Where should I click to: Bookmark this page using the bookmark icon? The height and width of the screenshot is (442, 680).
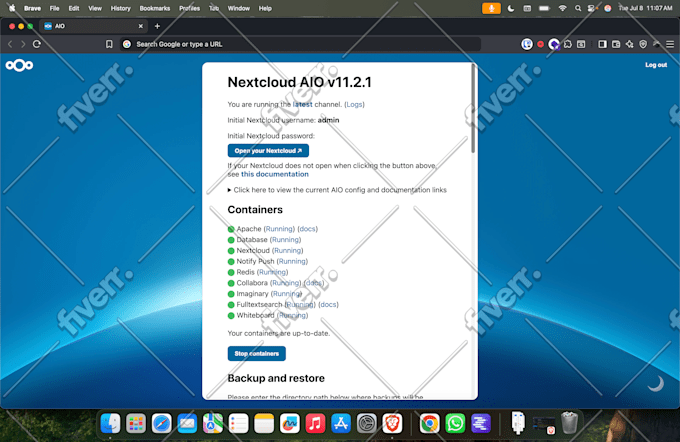coord(109,44)
